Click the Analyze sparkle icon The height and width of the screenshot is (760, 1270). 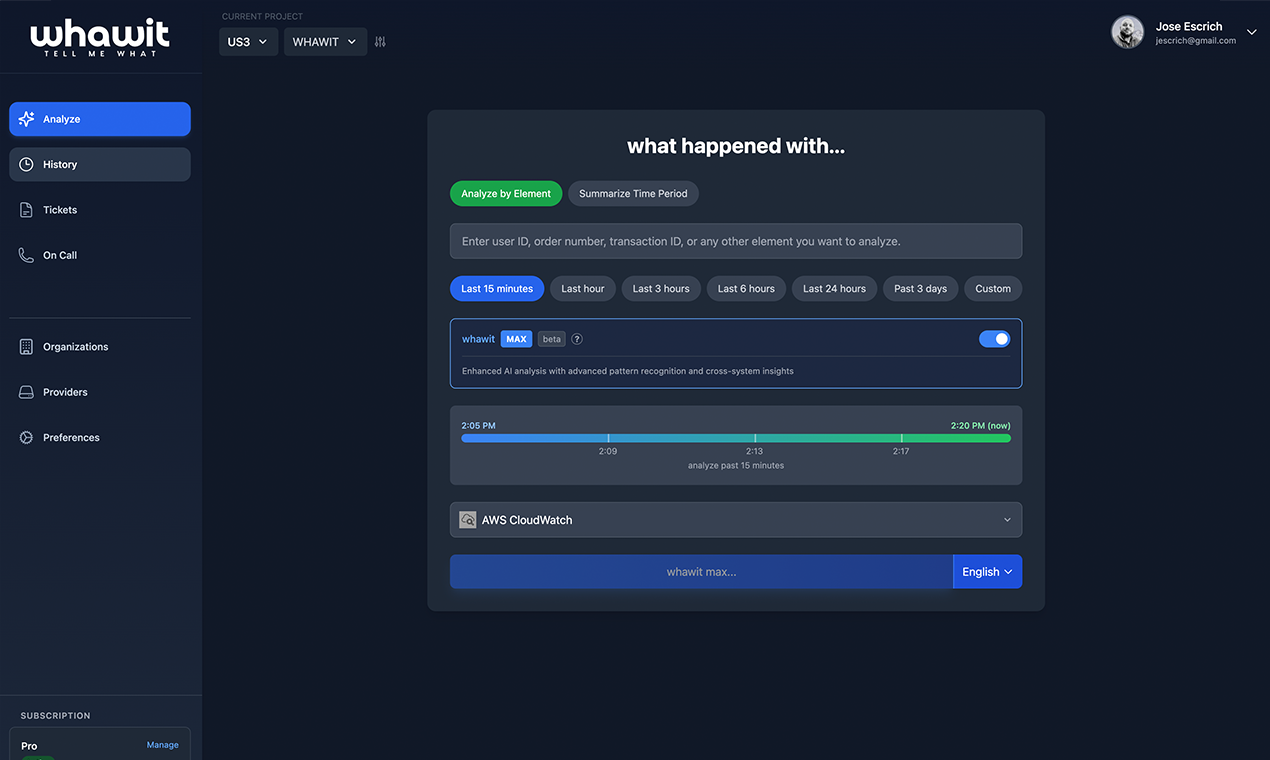27,119
